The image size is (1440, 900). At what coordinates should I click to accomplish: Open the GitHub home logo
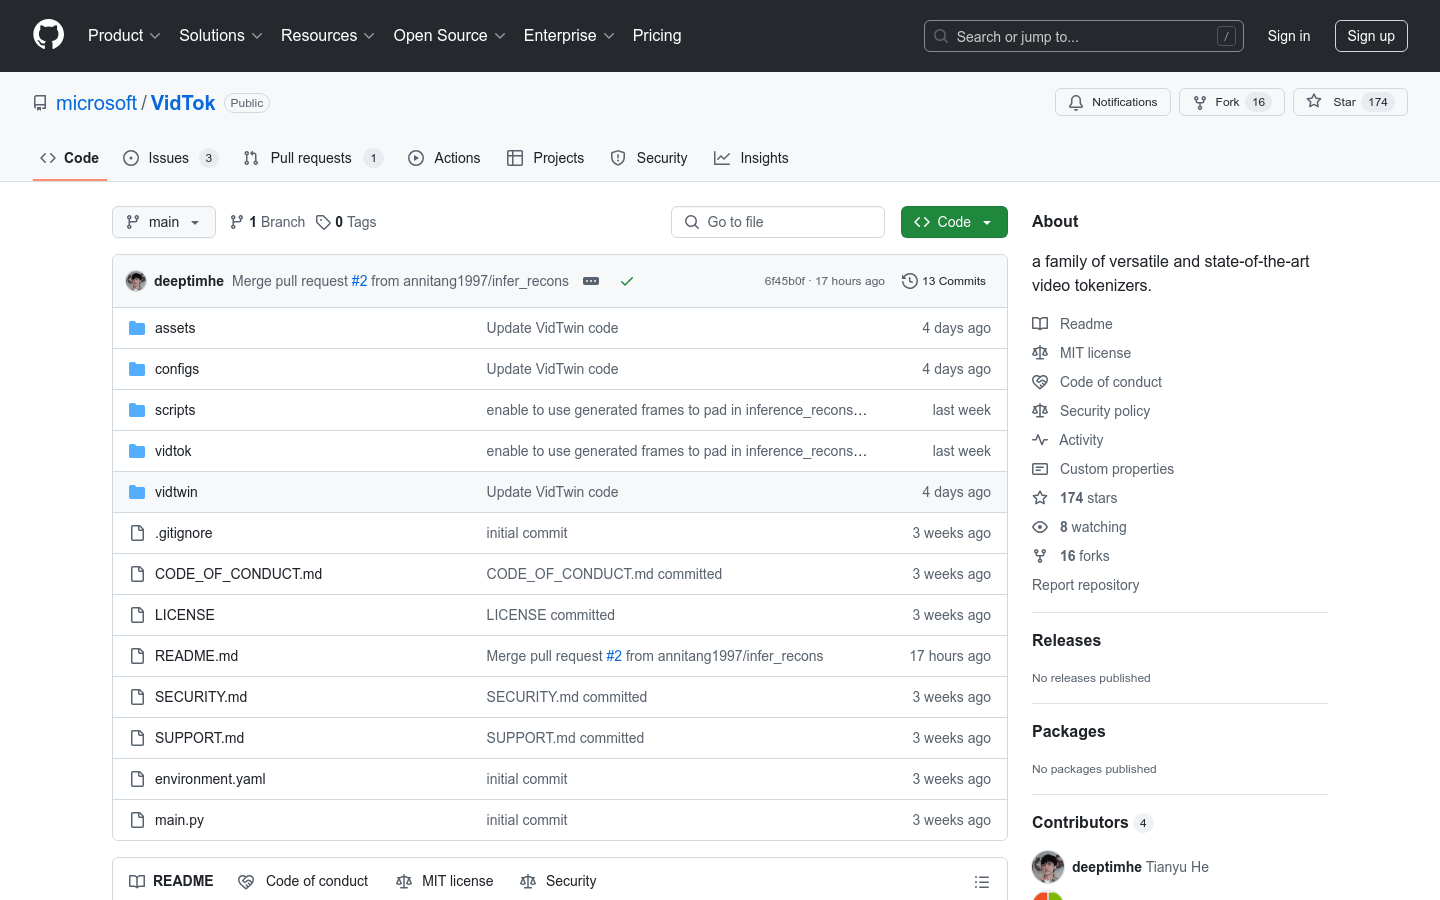48,35
